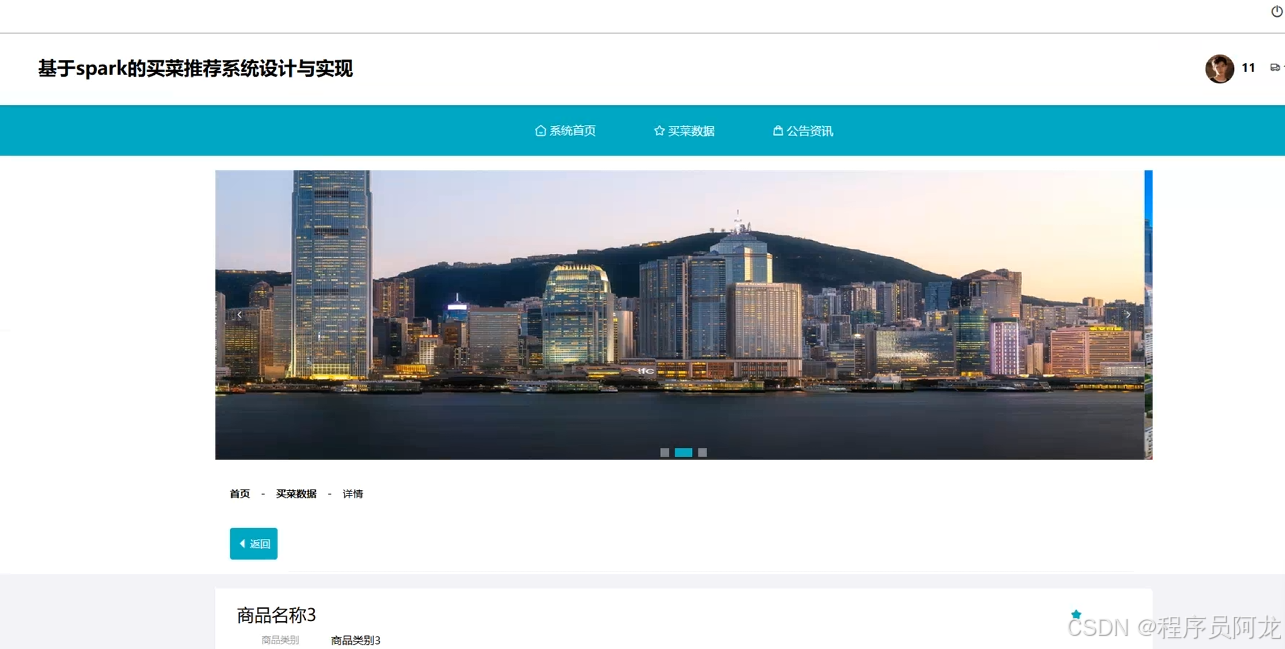Image resolution: width=1285 pixels, height=649 pixels.
Task: Click the 商品类别3 category link
Action: (355, 639)
